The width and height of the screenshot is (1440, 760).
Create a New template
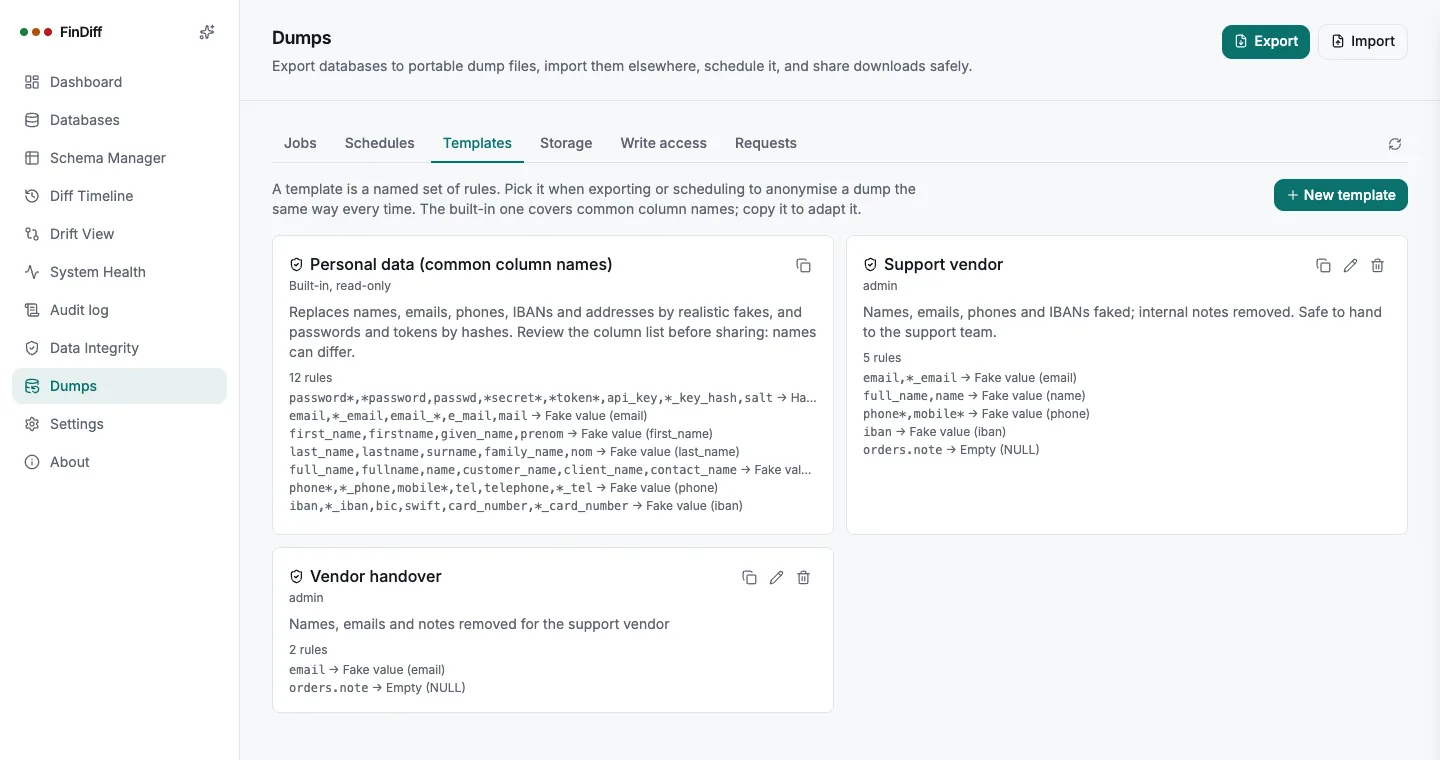pos(1341,195)
